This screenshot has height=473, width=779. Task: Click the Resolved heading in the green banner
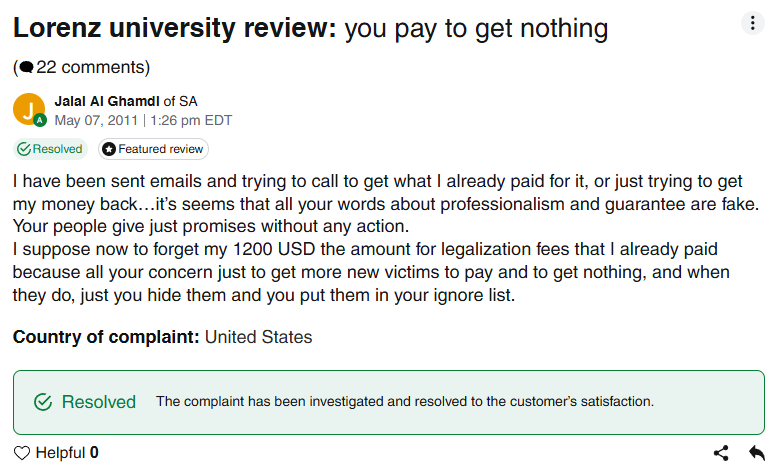pyautogui.click(x=99, y=402)
